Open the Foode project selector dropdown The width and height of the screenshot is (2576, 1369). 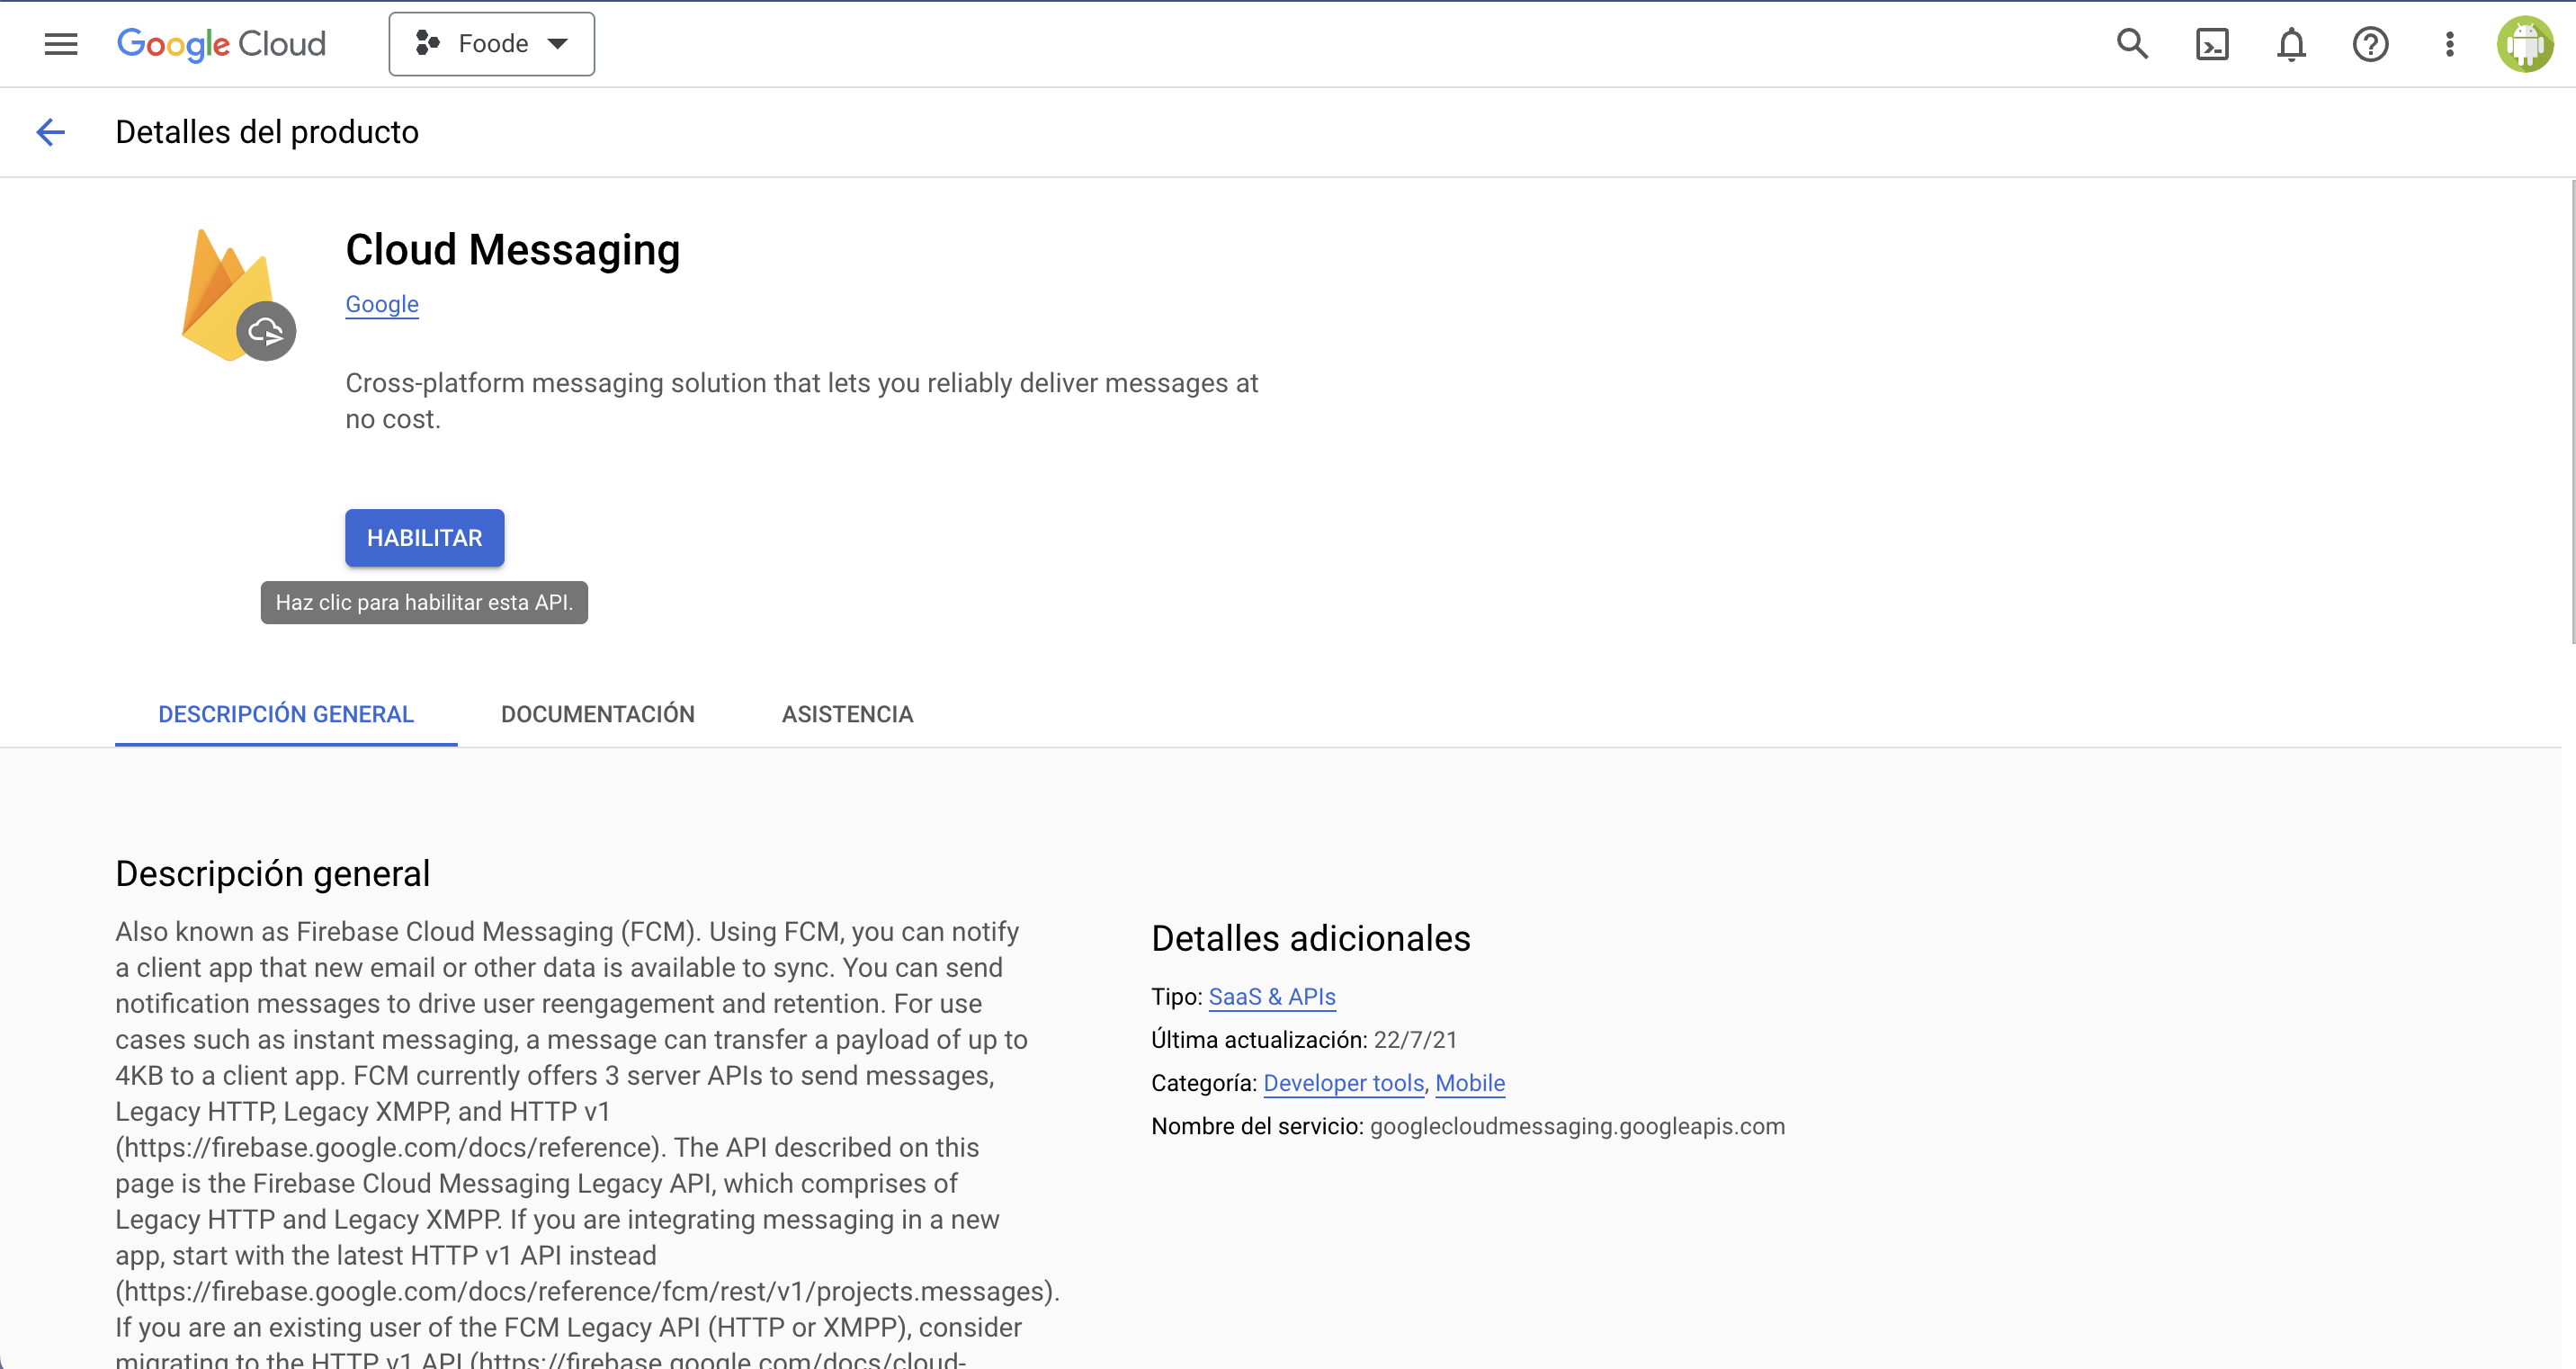pos(491,44)
